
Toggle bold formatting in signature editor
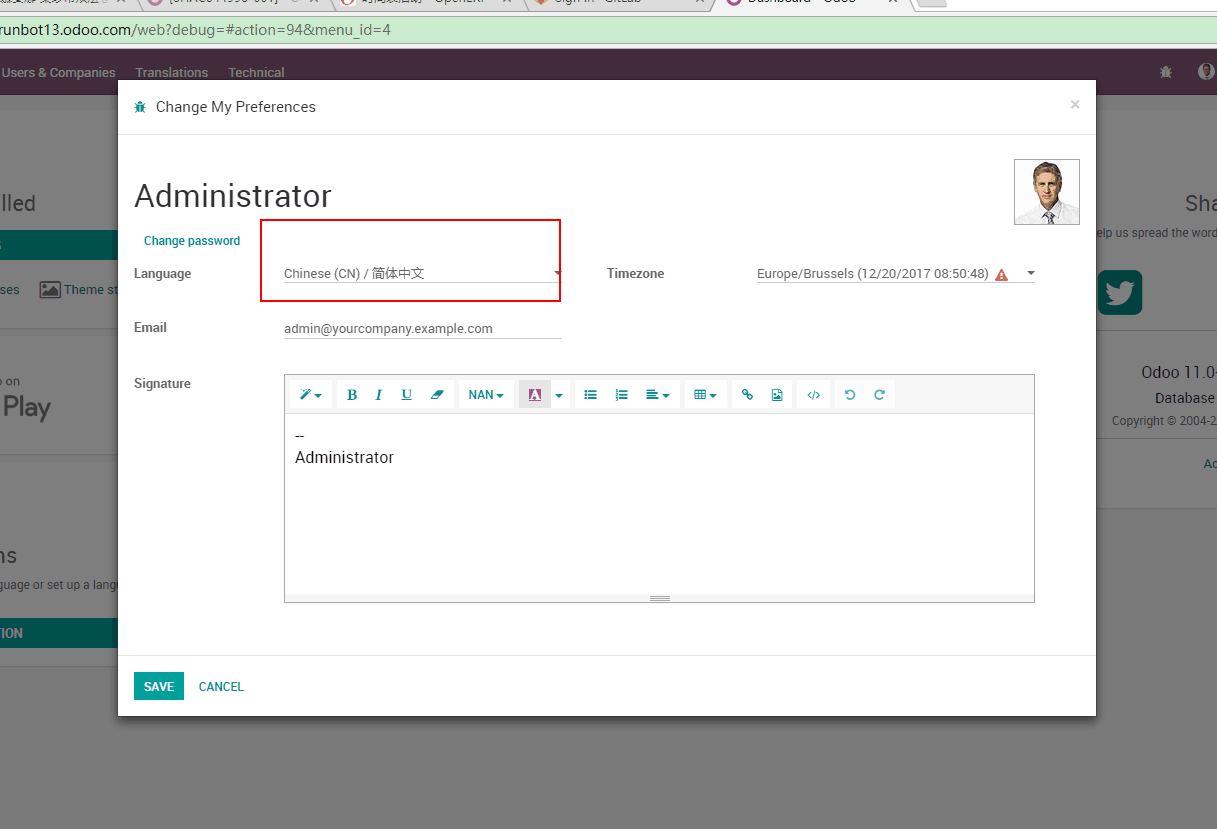[x=352, y=395]
